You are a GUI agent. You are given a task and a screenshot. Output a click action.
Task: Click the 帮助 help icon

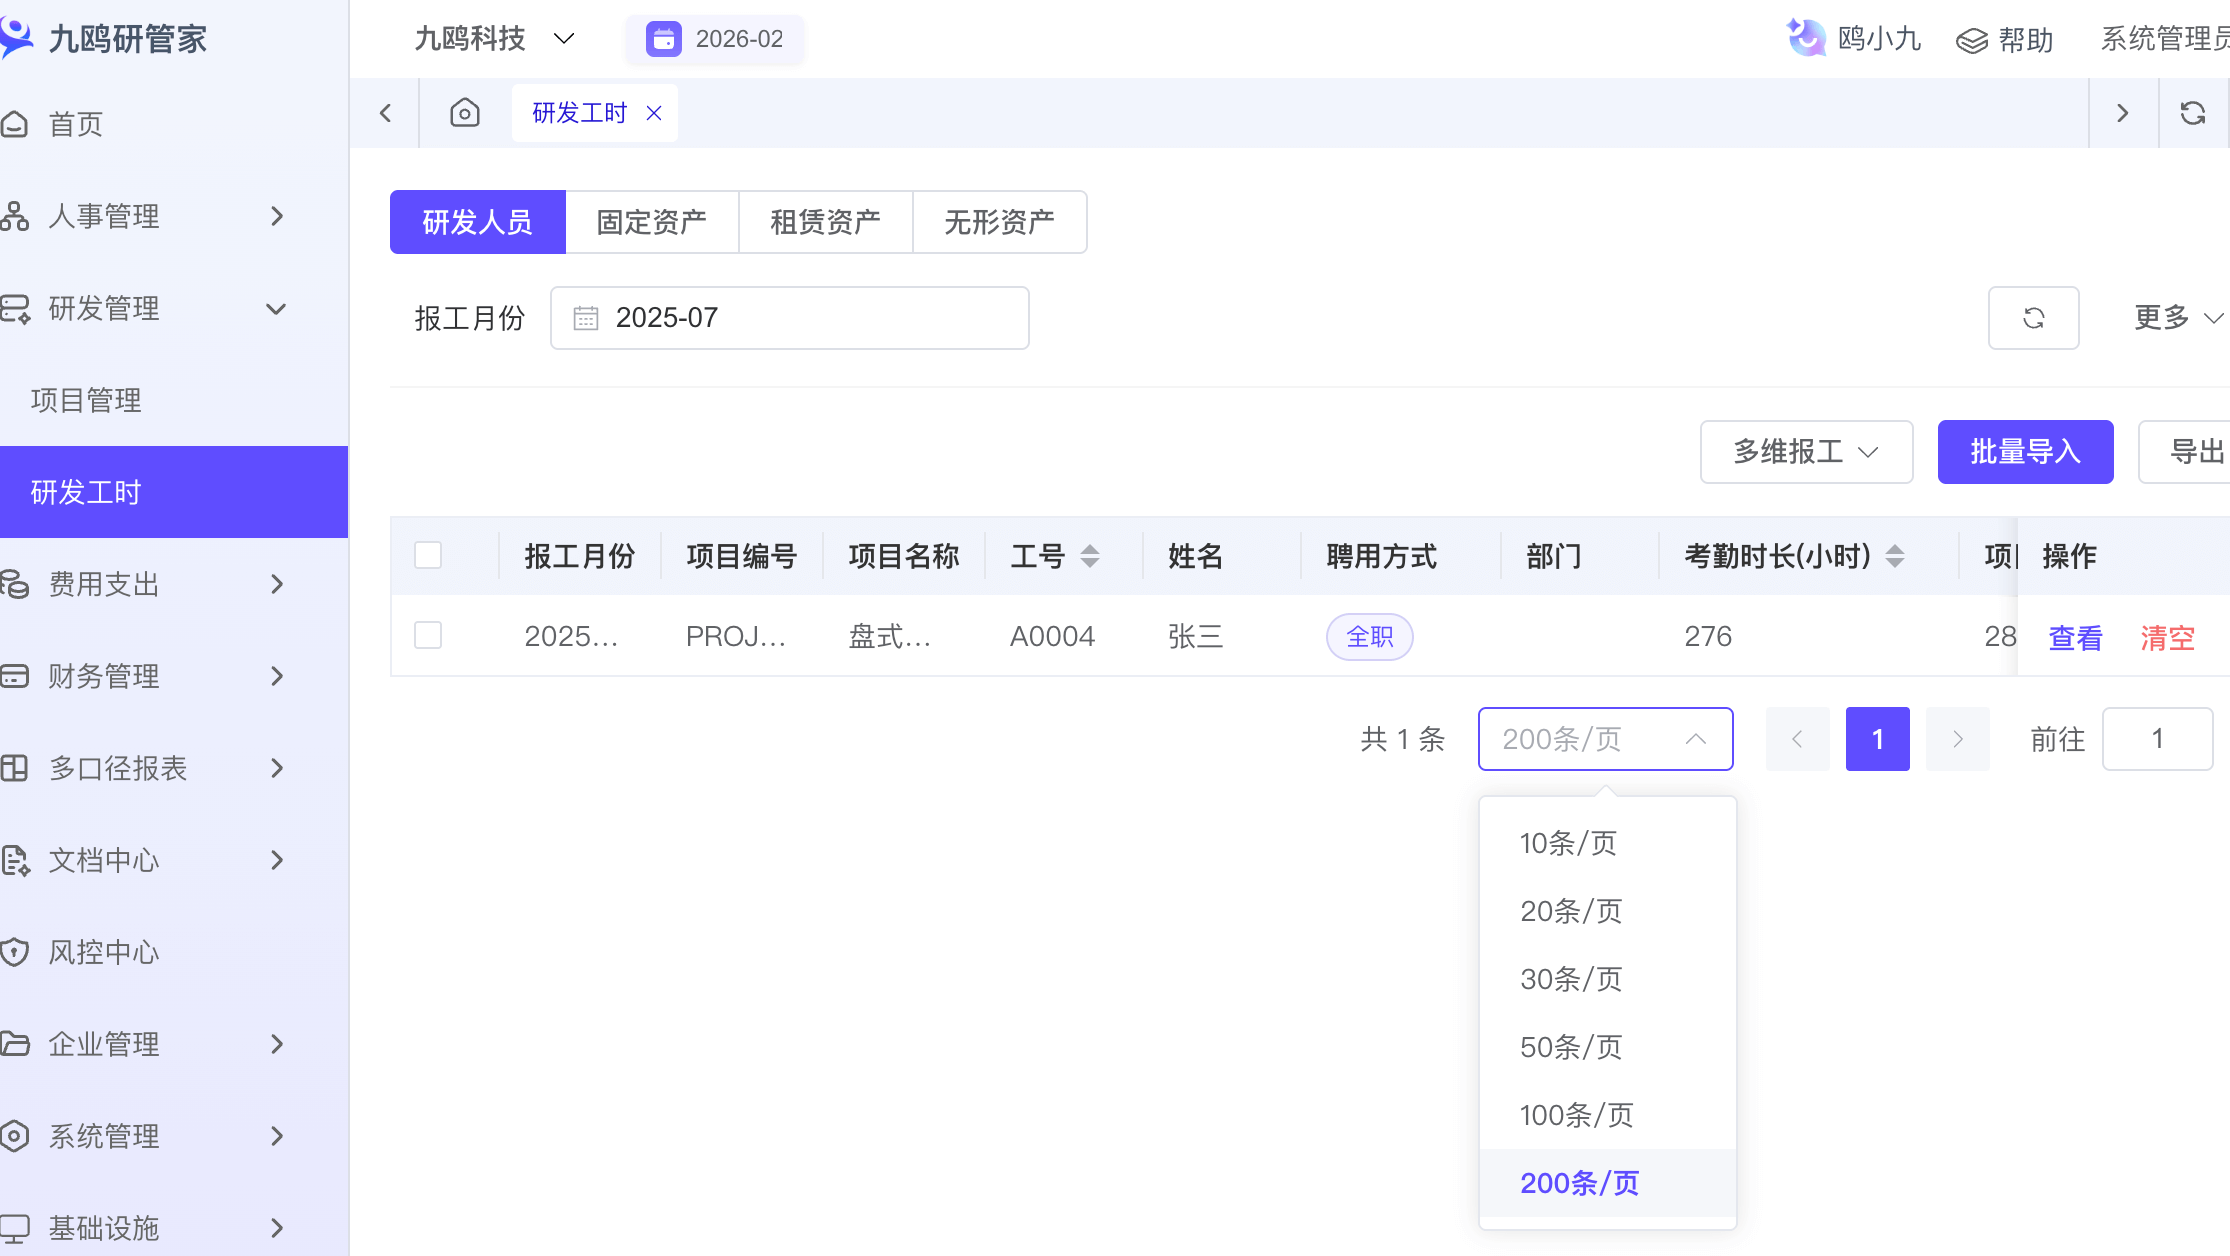tap(1972, 40)
